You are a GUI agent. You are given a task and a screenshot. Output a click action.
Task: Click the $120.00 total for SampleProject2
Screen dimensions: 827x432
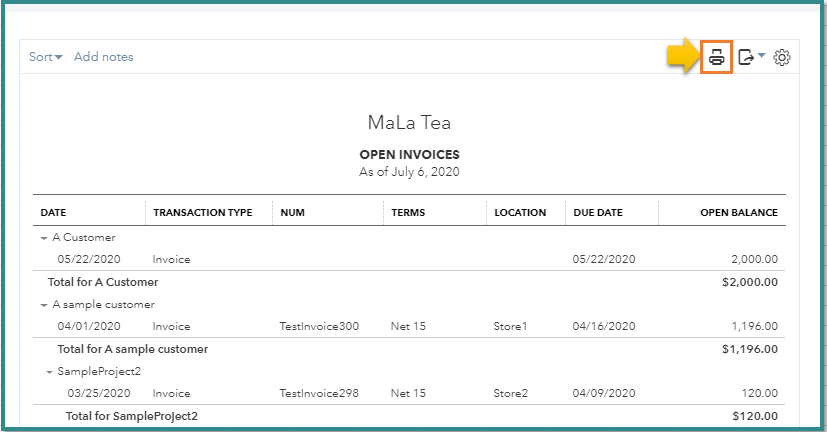coord(755,416)
